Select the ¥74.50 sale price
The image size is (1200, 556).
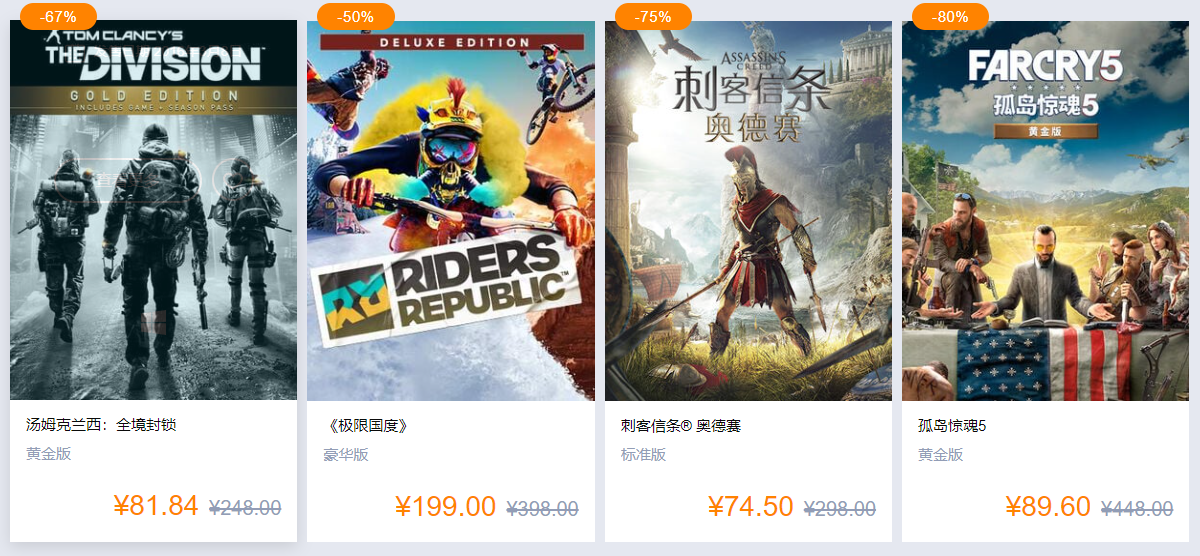pyautogui.click(x=750, y=506)
